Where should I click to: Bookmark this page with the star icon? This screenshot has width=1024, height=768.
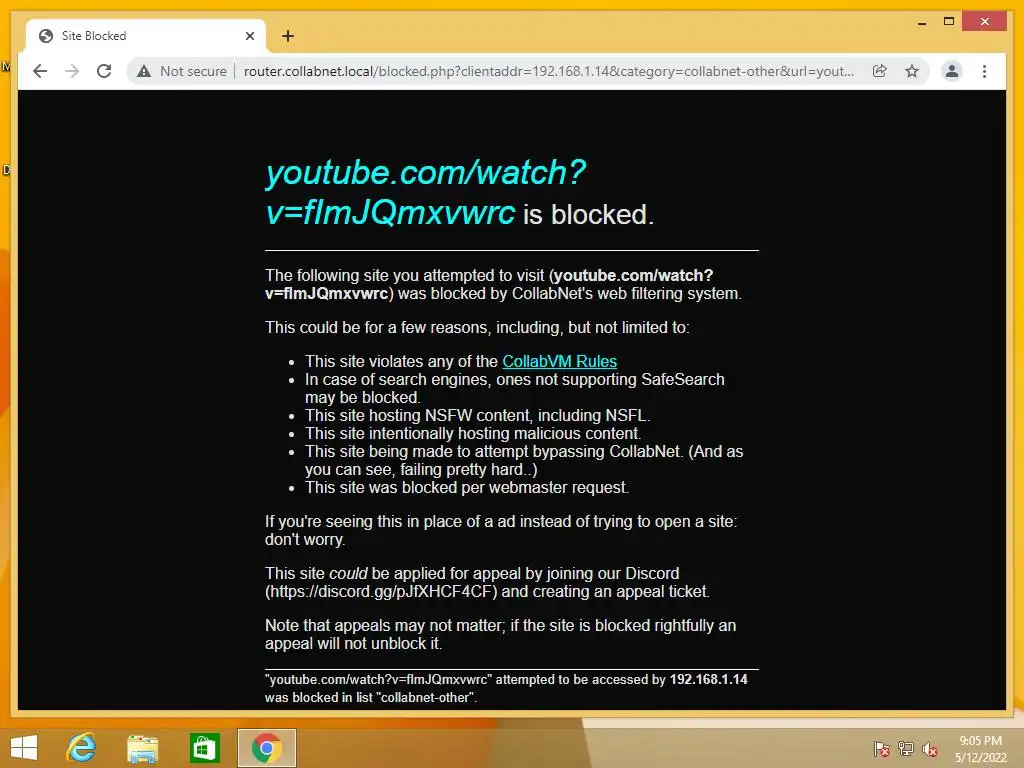coord(912,71)
